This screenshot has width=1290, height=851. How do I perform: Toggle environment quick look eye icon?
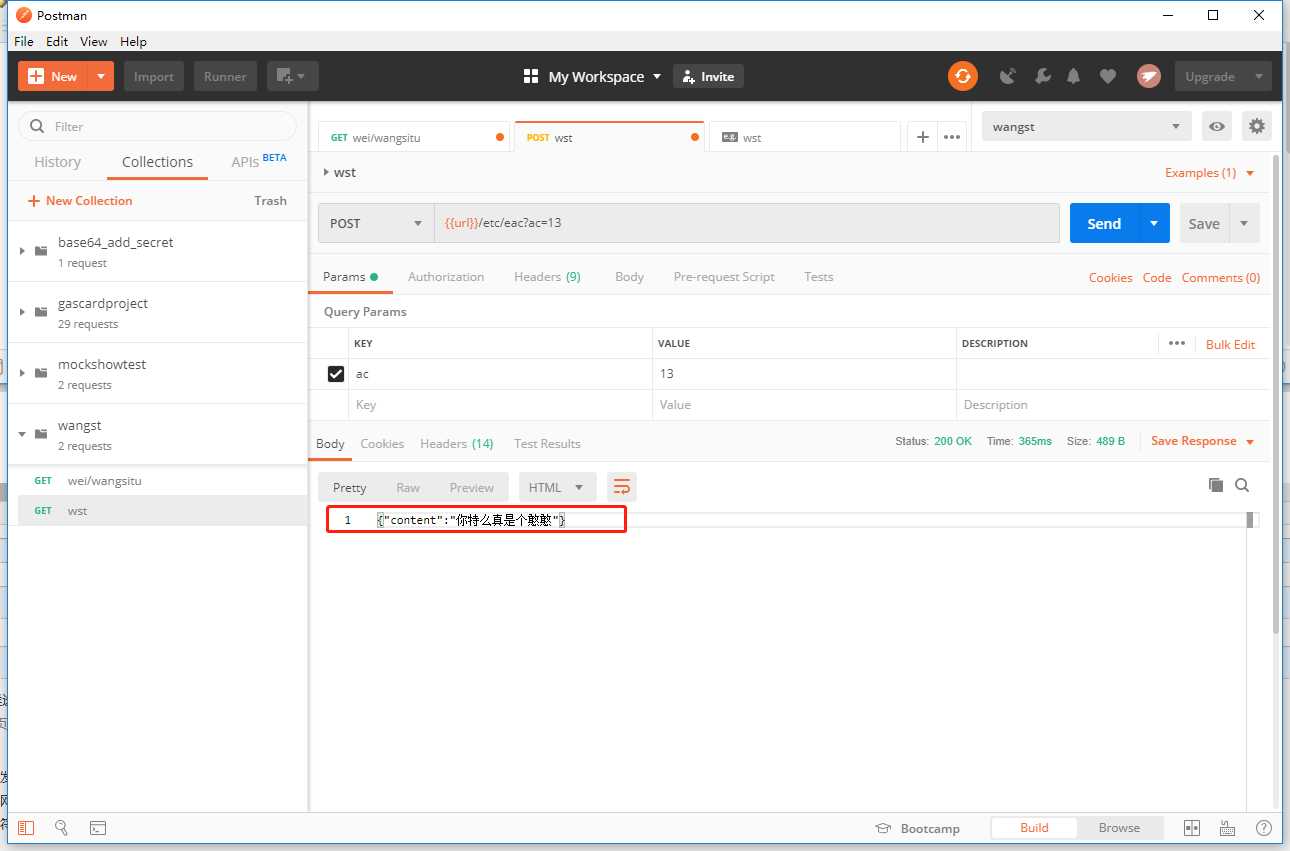point(1217,126)
